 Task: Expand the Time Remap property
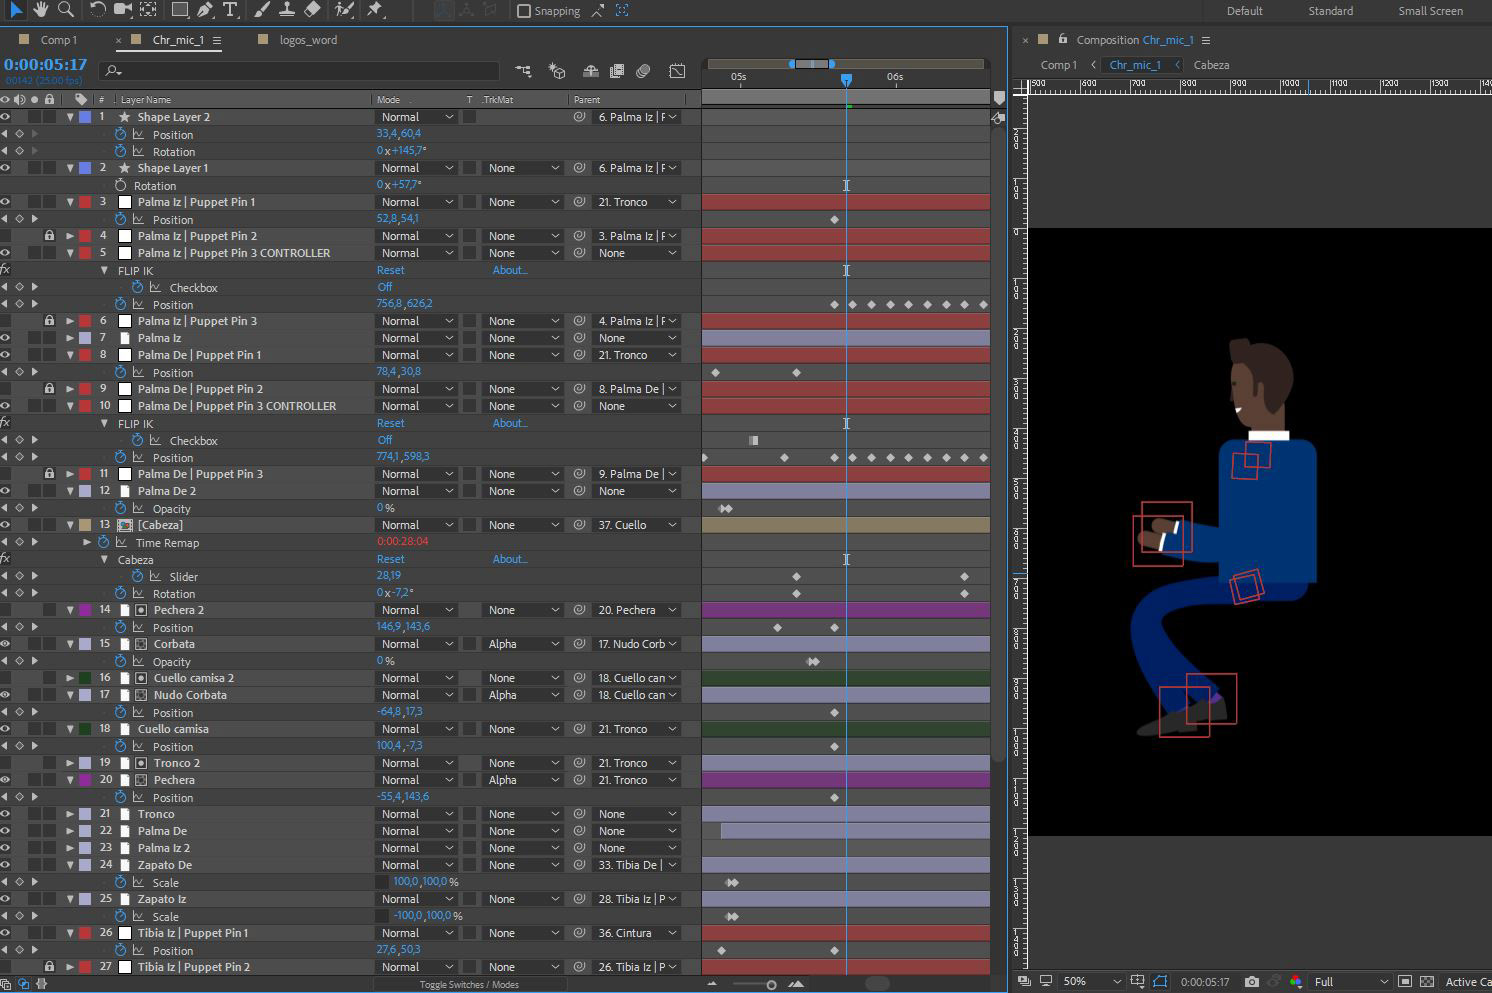point(87,542)
